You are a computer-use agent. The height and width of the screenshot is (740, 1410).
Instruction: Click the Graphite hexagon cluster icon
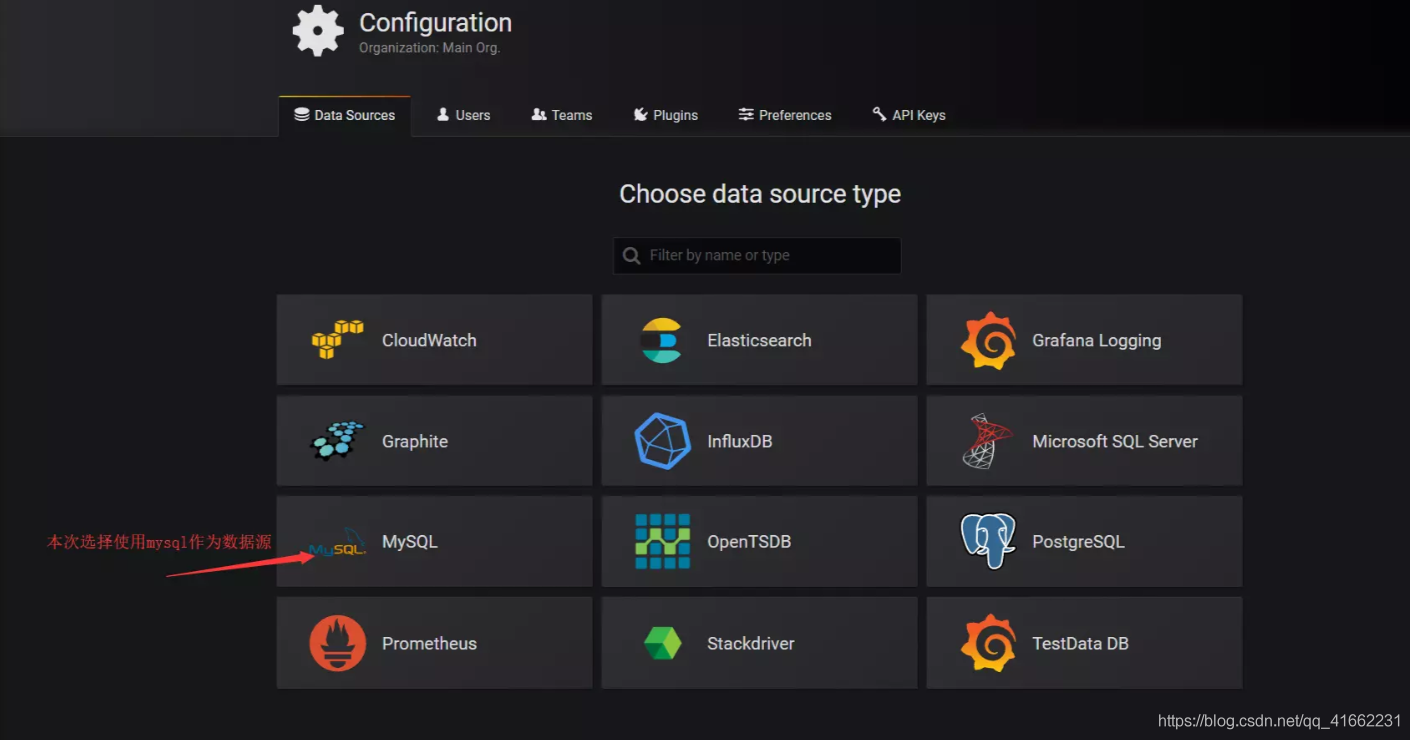pos(337,441)
